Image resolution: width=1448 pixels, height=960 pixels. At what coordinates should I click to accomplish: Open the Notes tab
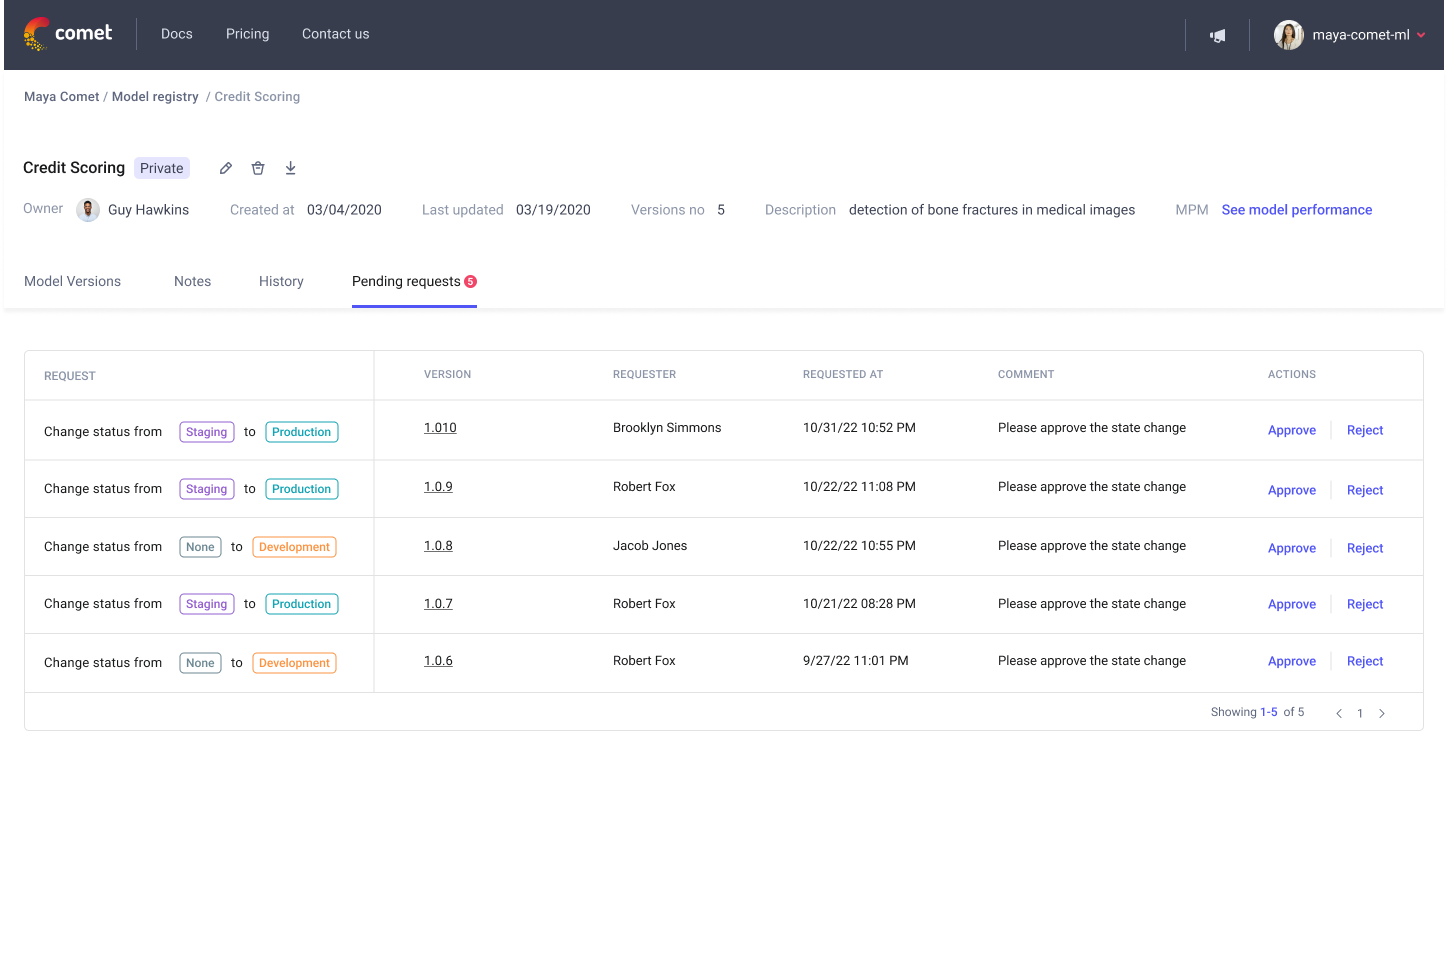point(192,281)
